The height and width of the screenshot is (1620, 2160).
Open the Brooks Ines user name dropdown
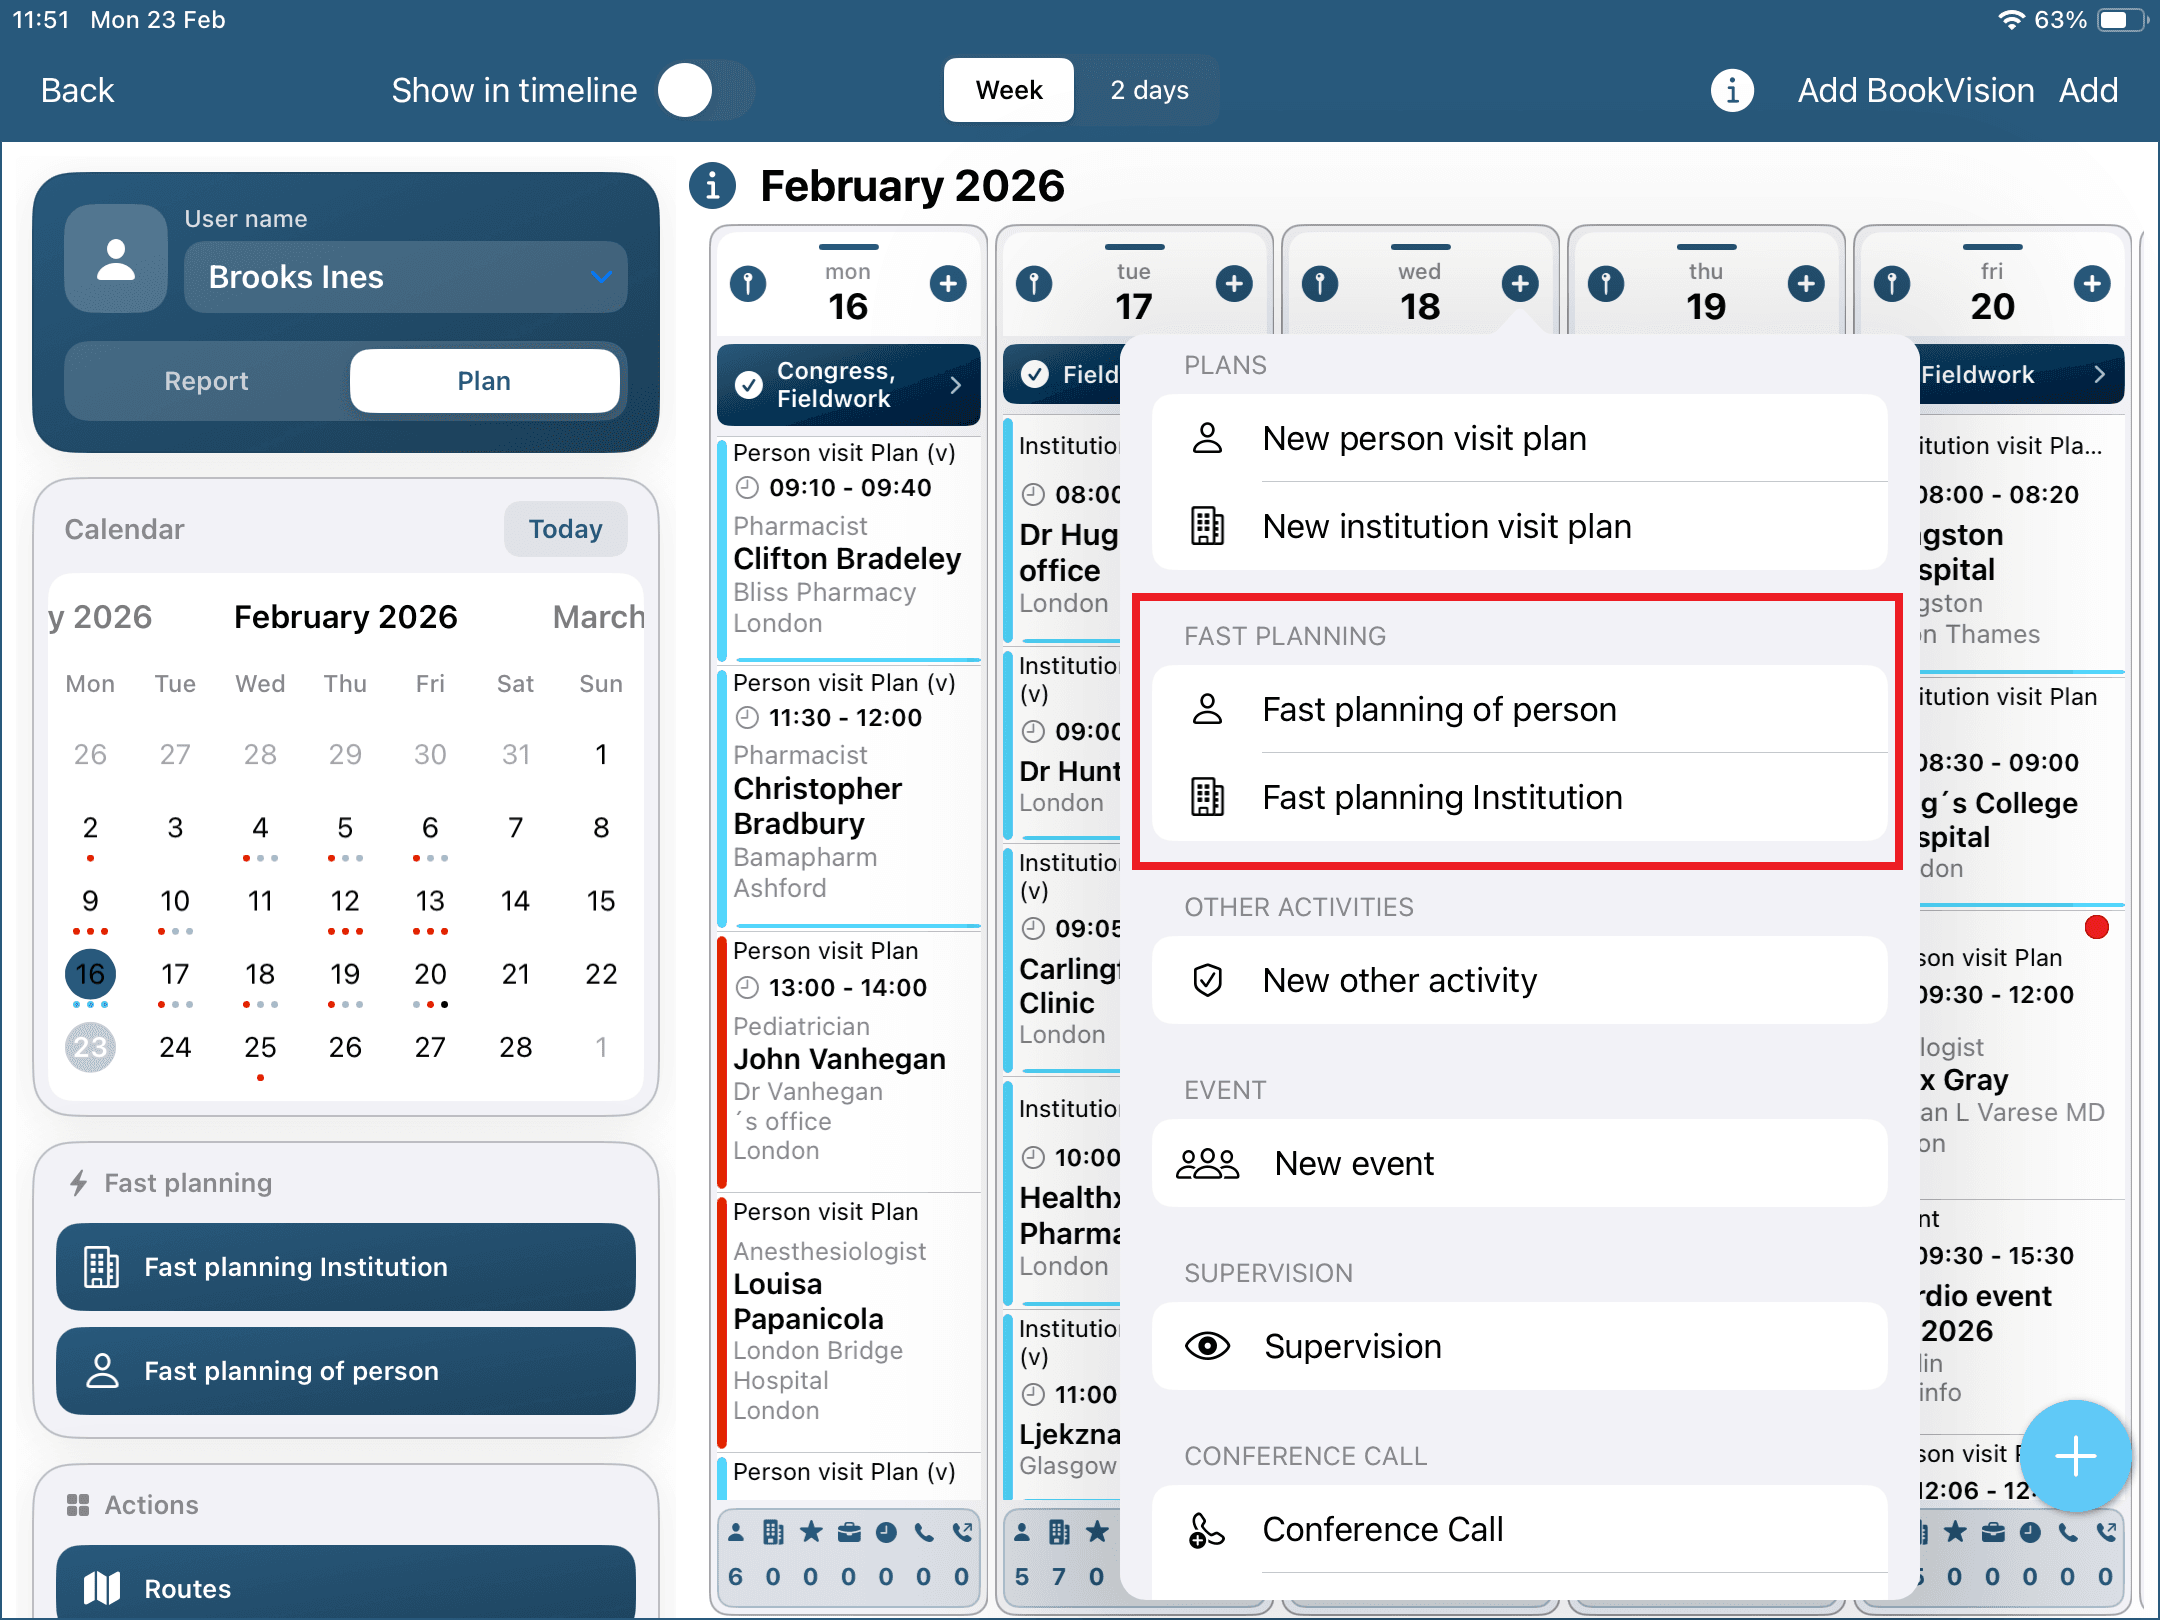[x=405, y=277]
